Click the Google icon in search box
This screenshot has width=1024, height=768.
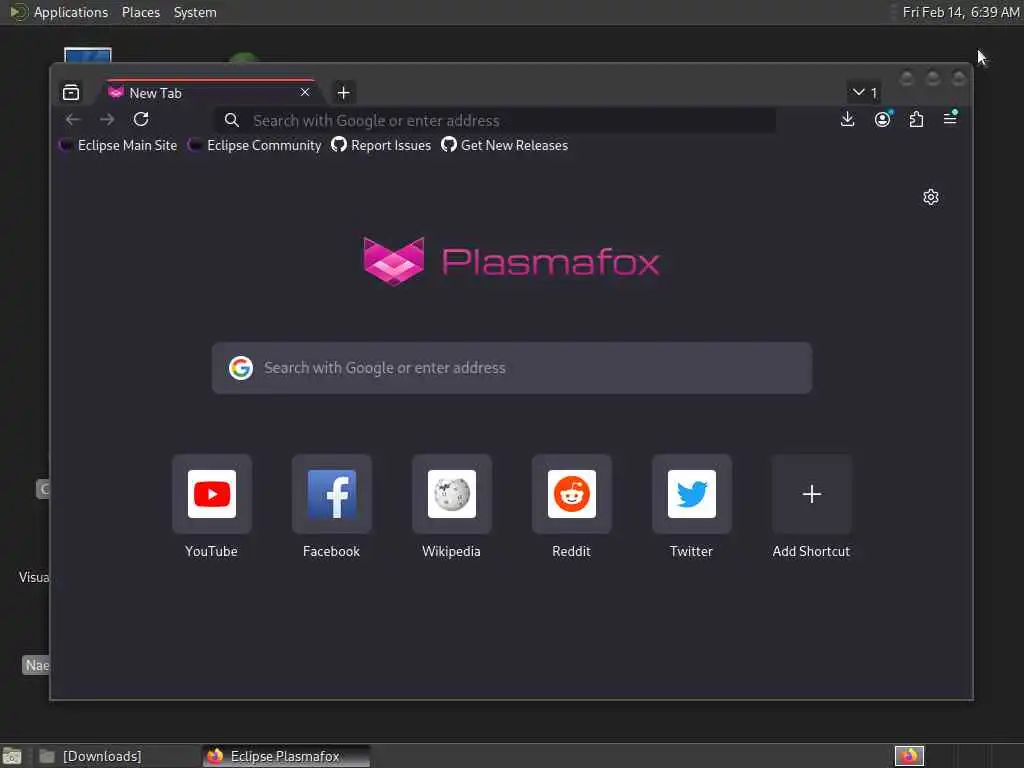[241, 368]
